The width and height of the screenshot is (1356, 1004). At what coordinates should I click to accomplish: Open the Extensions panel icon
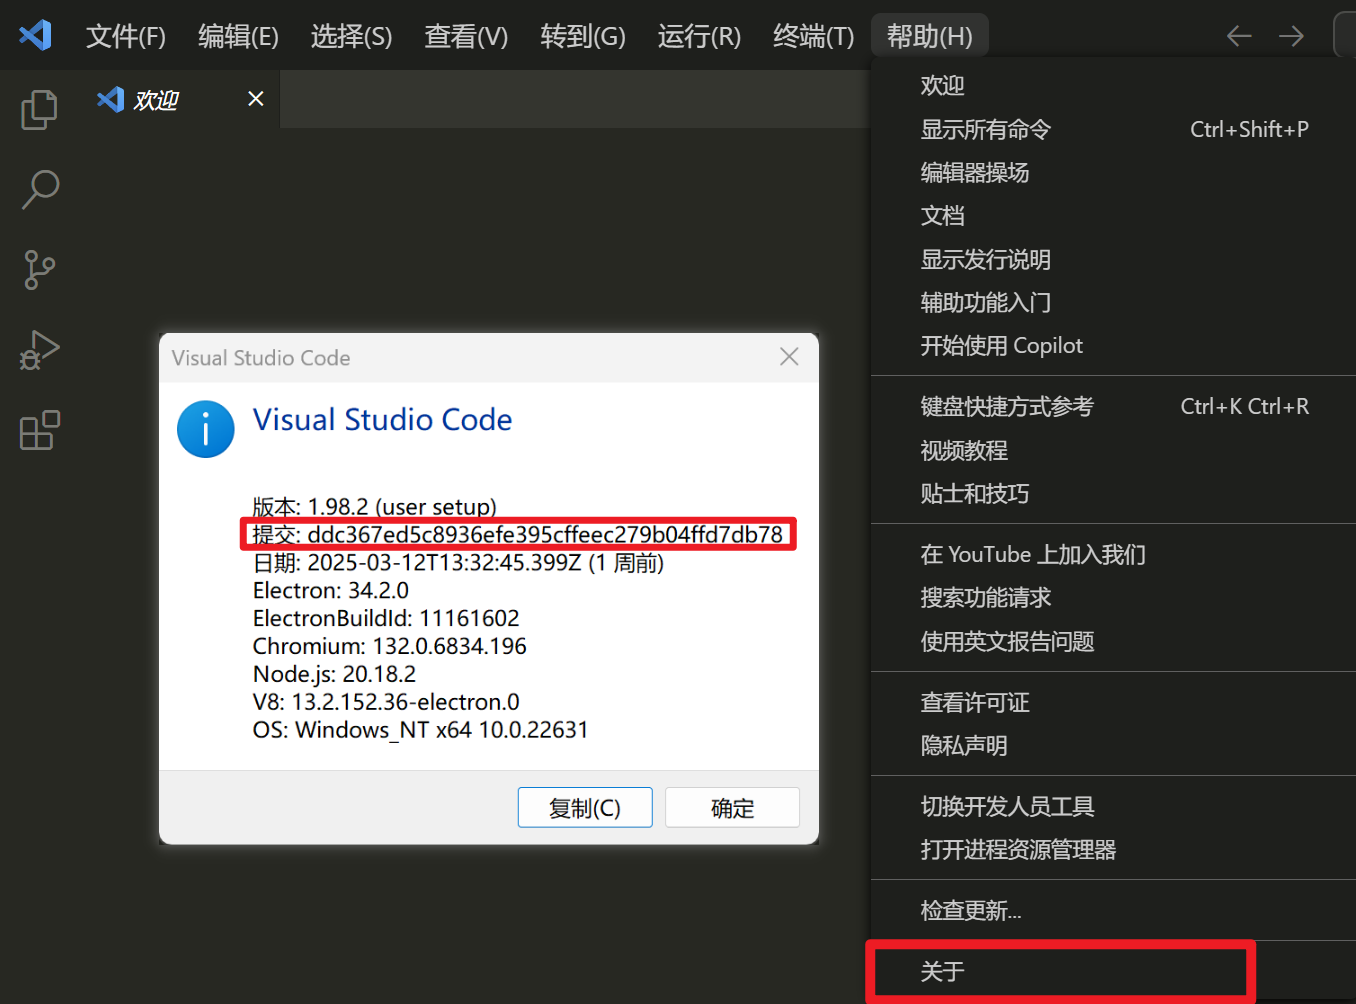pyautogui.click(x=39, y=430)
